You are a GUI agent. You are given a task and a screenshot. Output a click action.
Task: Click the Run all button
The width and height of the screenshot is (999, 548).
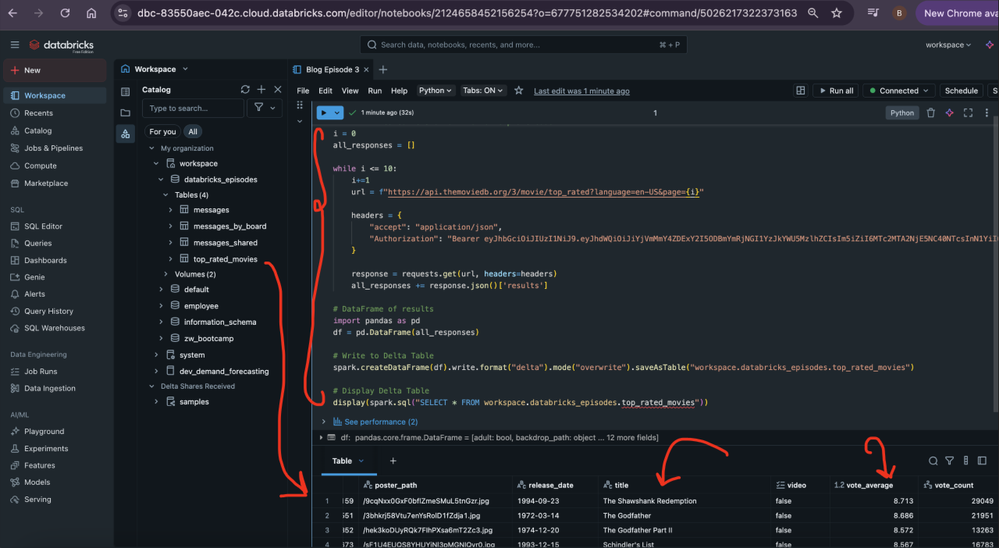pyautogui.click(x=836, y=91)
